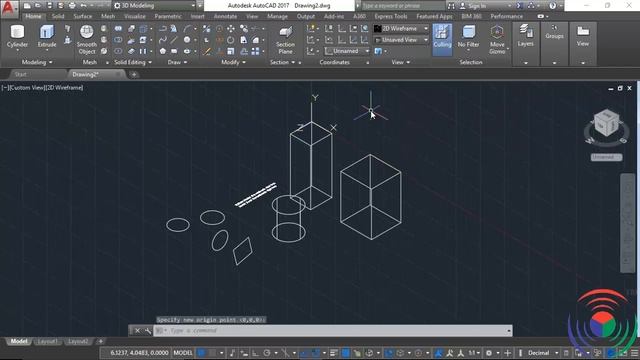Screen dimensions: 640x360
Task: Click the ViewCube in drawing area
Action: 607,123
